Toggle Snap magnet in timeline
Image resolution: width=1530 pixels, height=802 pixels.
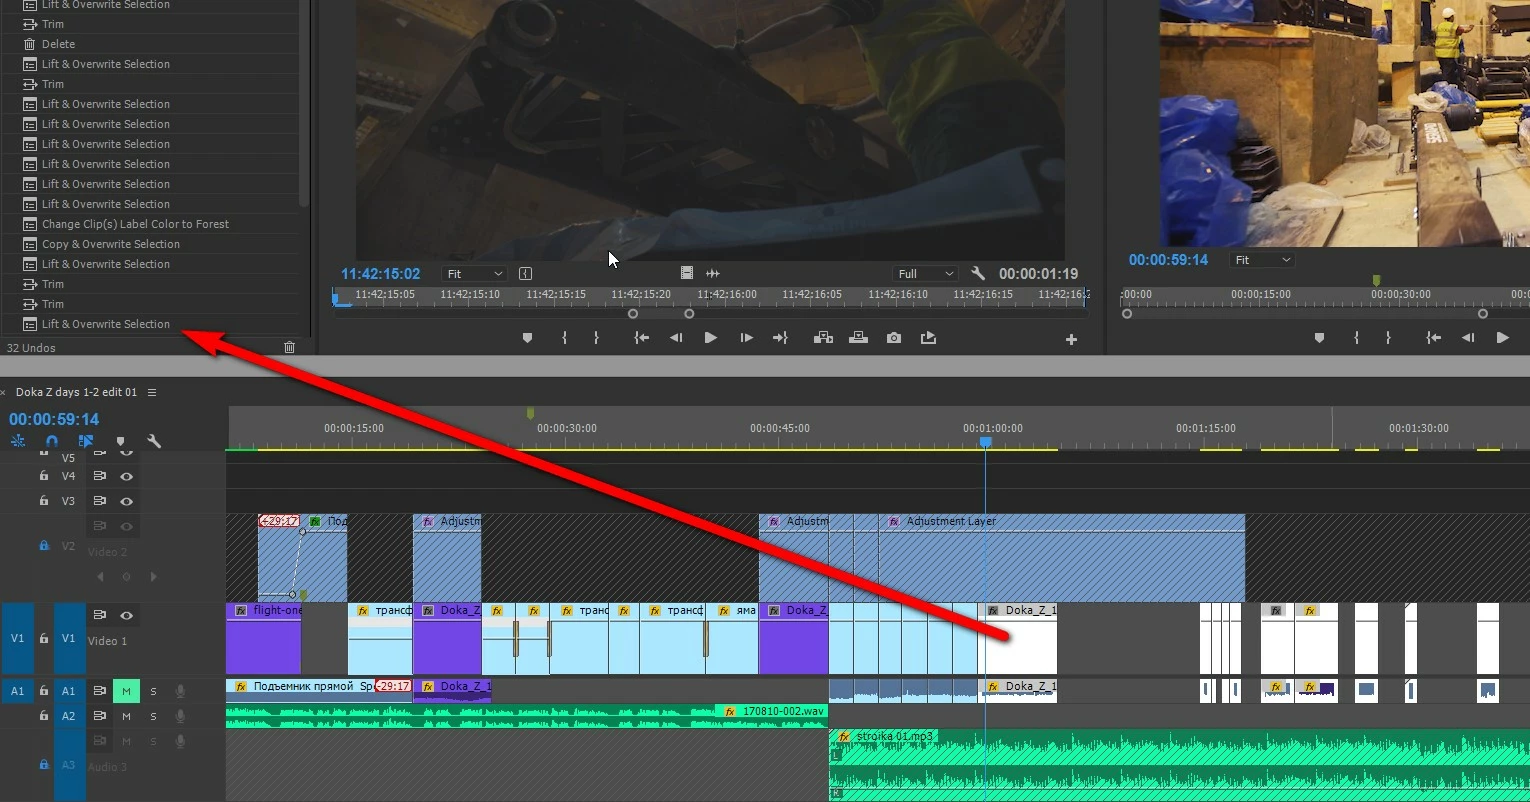pos(52,441)
